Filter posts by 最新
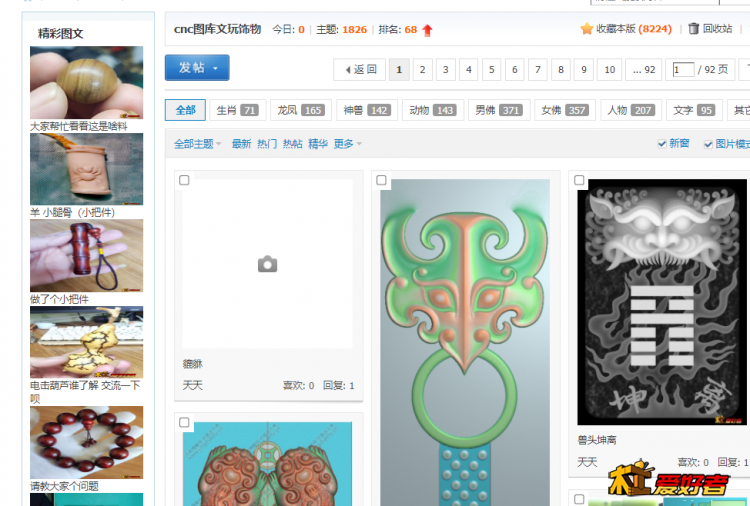 (242, 144)
